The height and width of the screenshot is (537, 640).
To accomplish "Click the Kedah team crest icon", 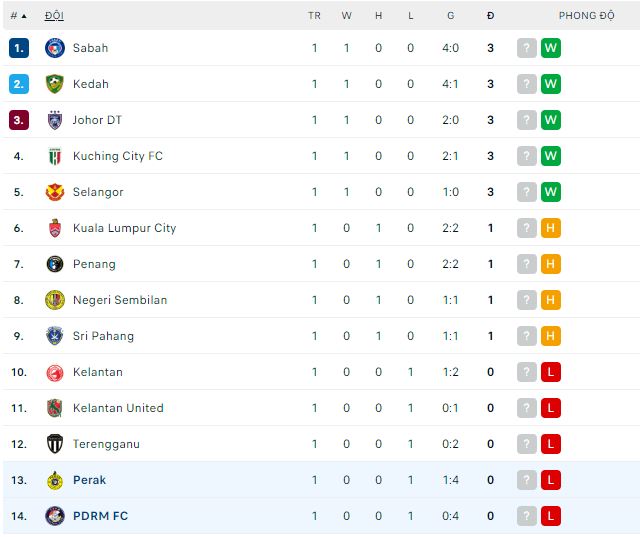I will coord(55,84).
